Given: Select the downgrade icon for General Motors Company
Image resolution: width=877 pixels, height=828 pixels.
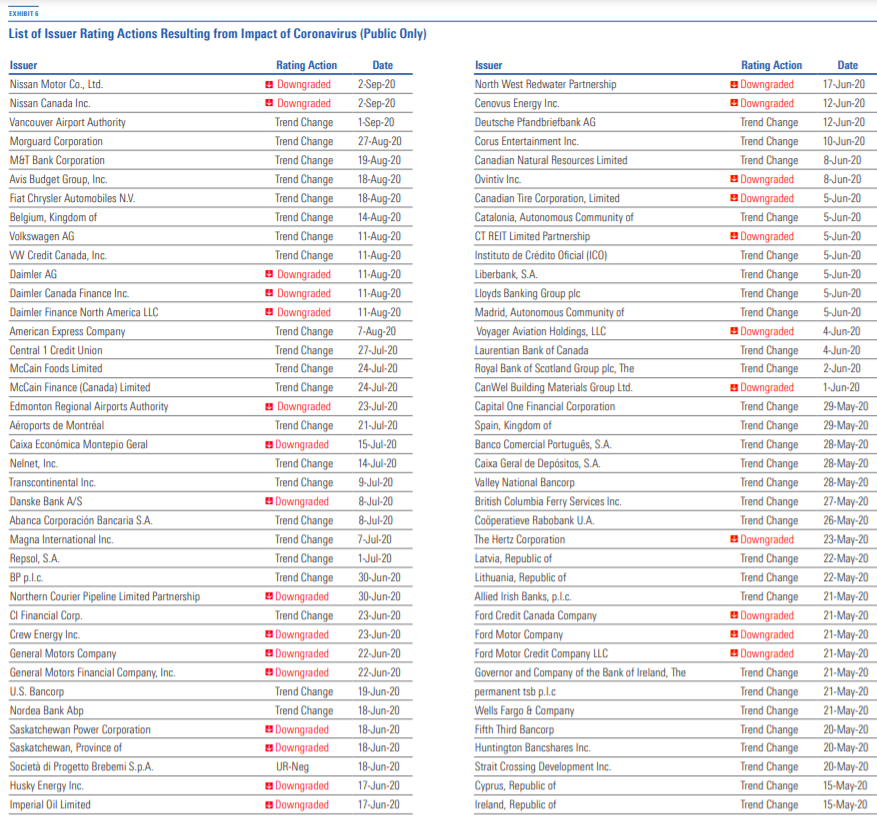Looking at the screenshot, I should click(269, 653).
